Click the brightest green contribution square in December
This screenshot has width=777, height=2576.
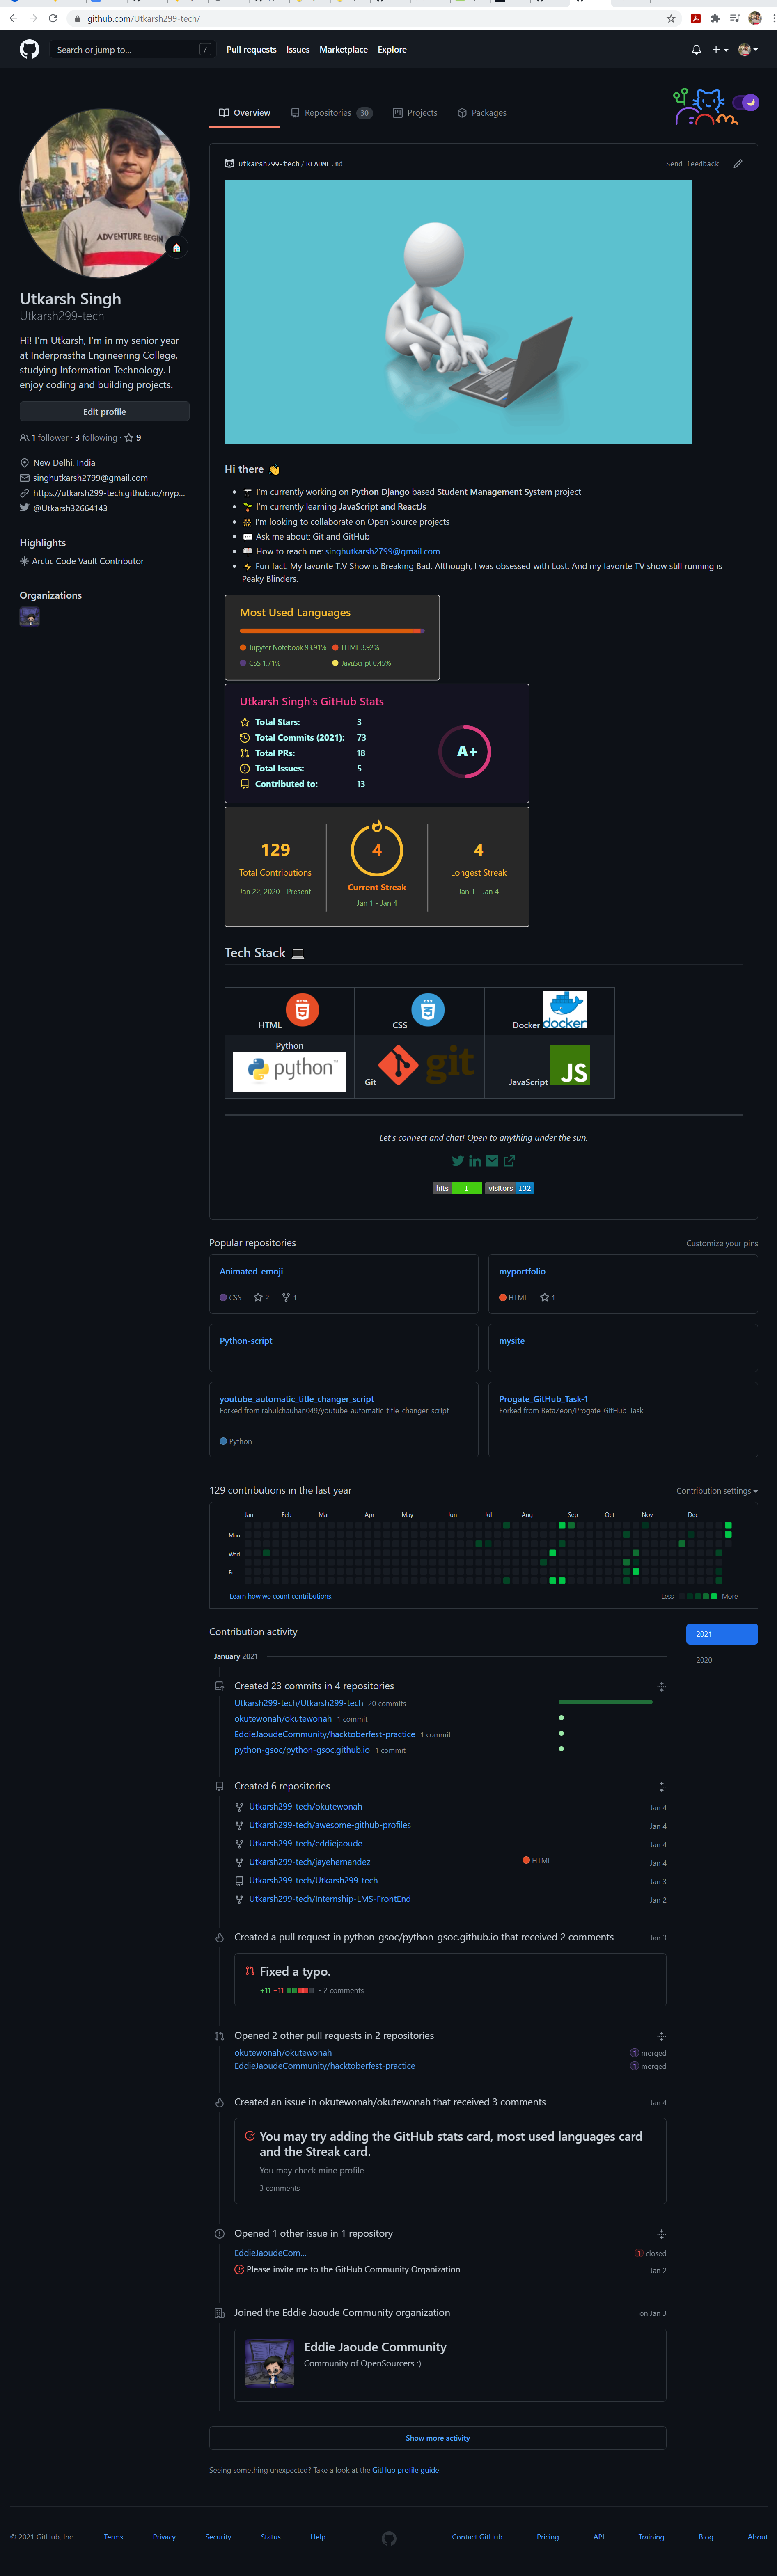(728, 1525)
